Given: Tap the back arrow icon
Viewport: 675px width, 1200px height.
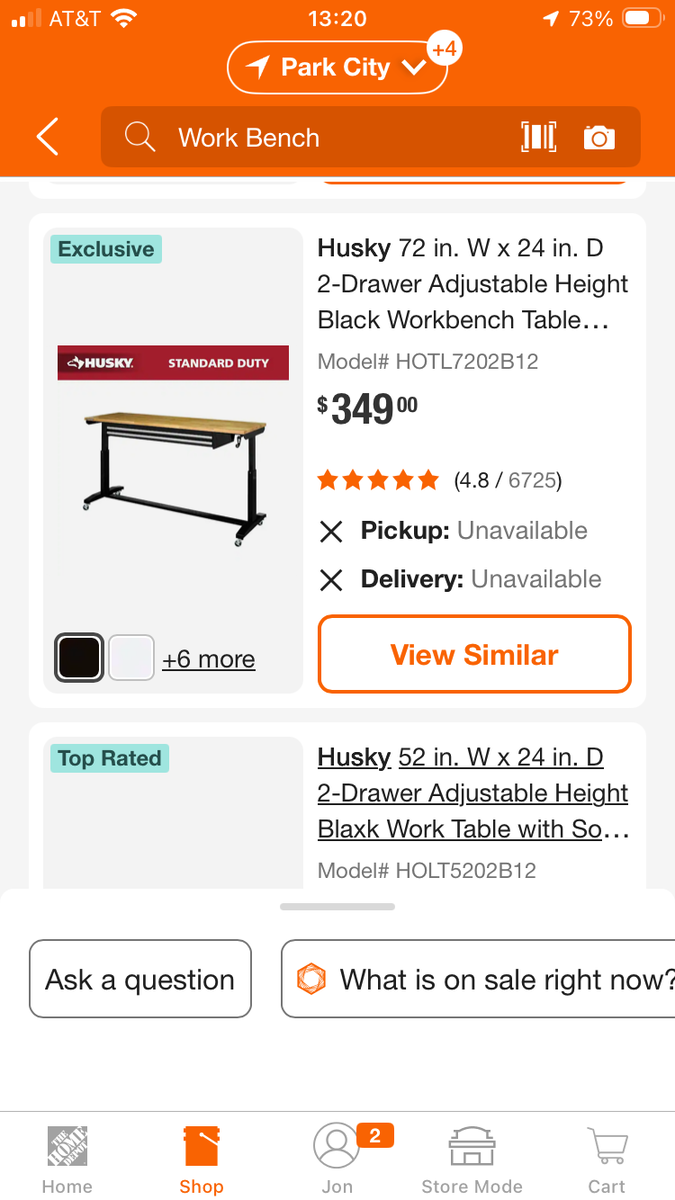Looking at the screenshot, I should coord(47,137).
